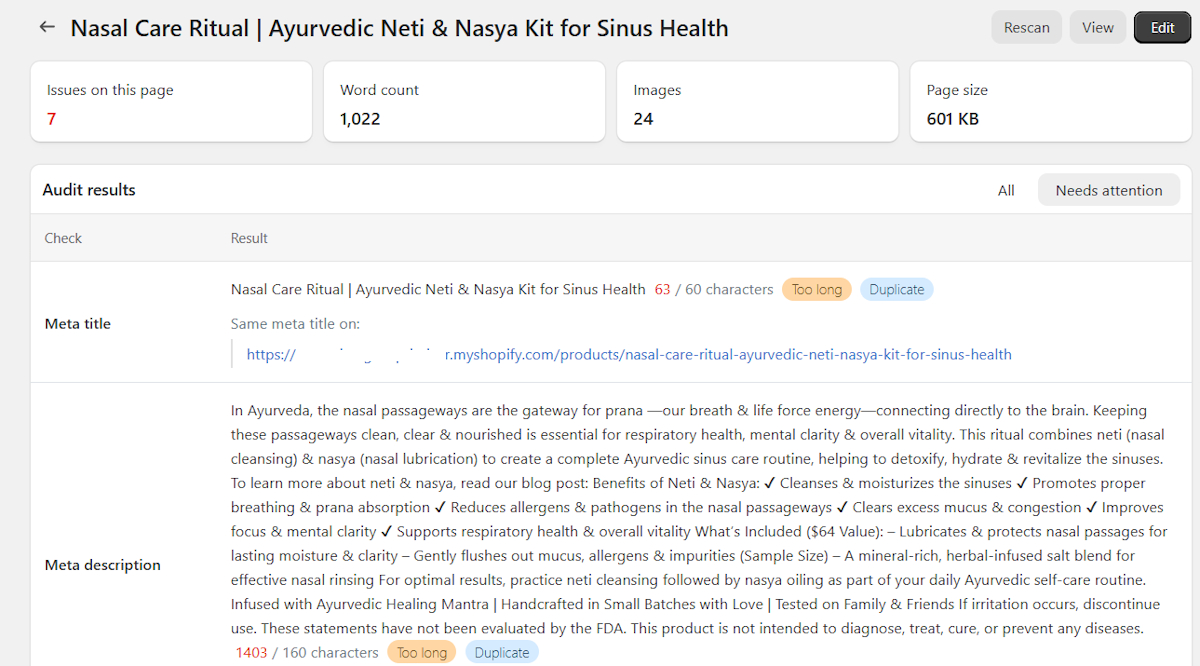Switch to the All filter tab
The height and width of the screenshot is (666, 1200).
coord(1006,190)
